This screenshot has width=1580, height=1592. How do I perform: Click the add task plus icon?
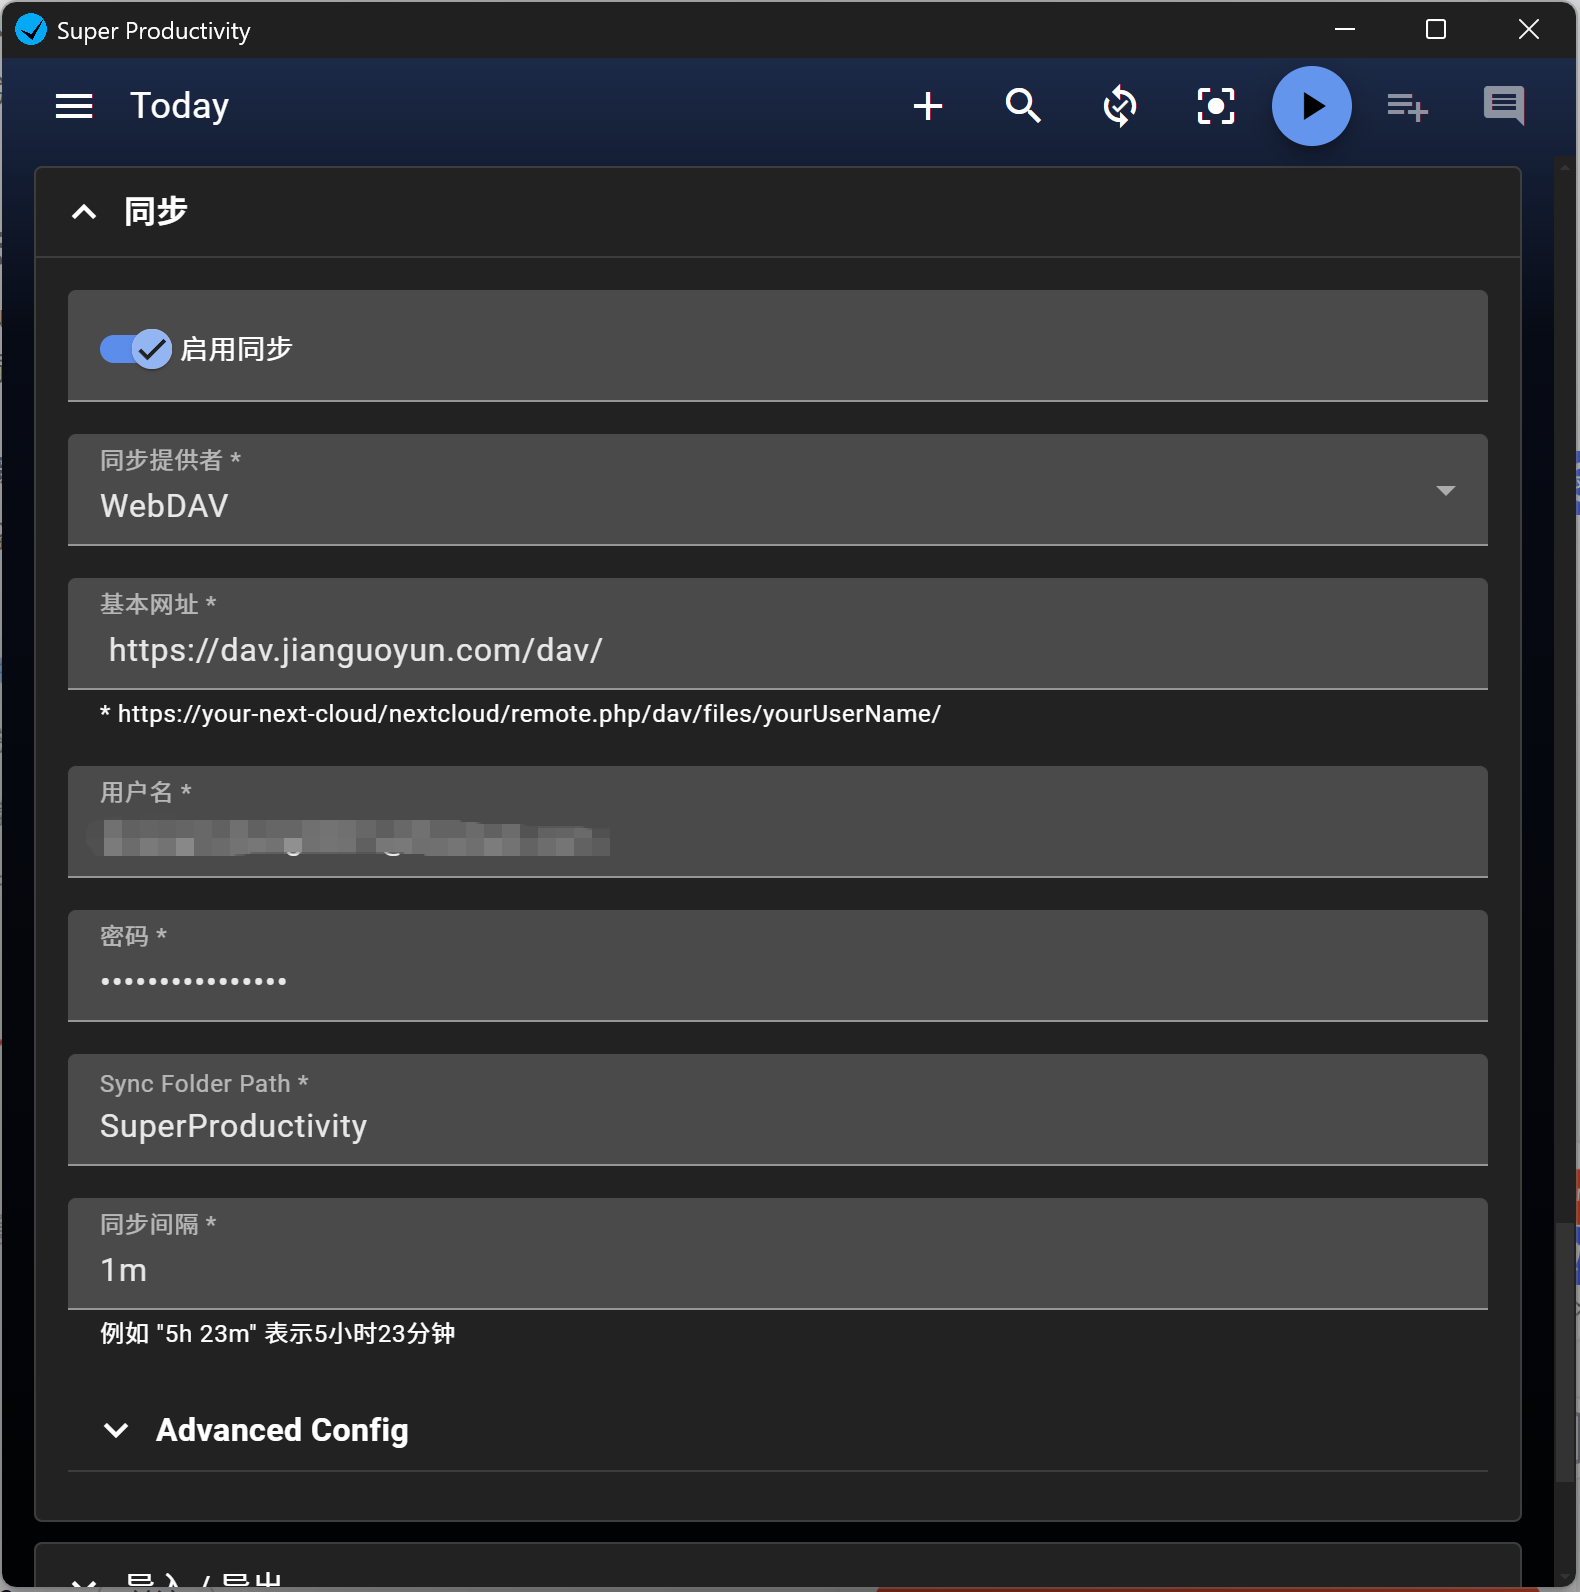click(928, 106)
